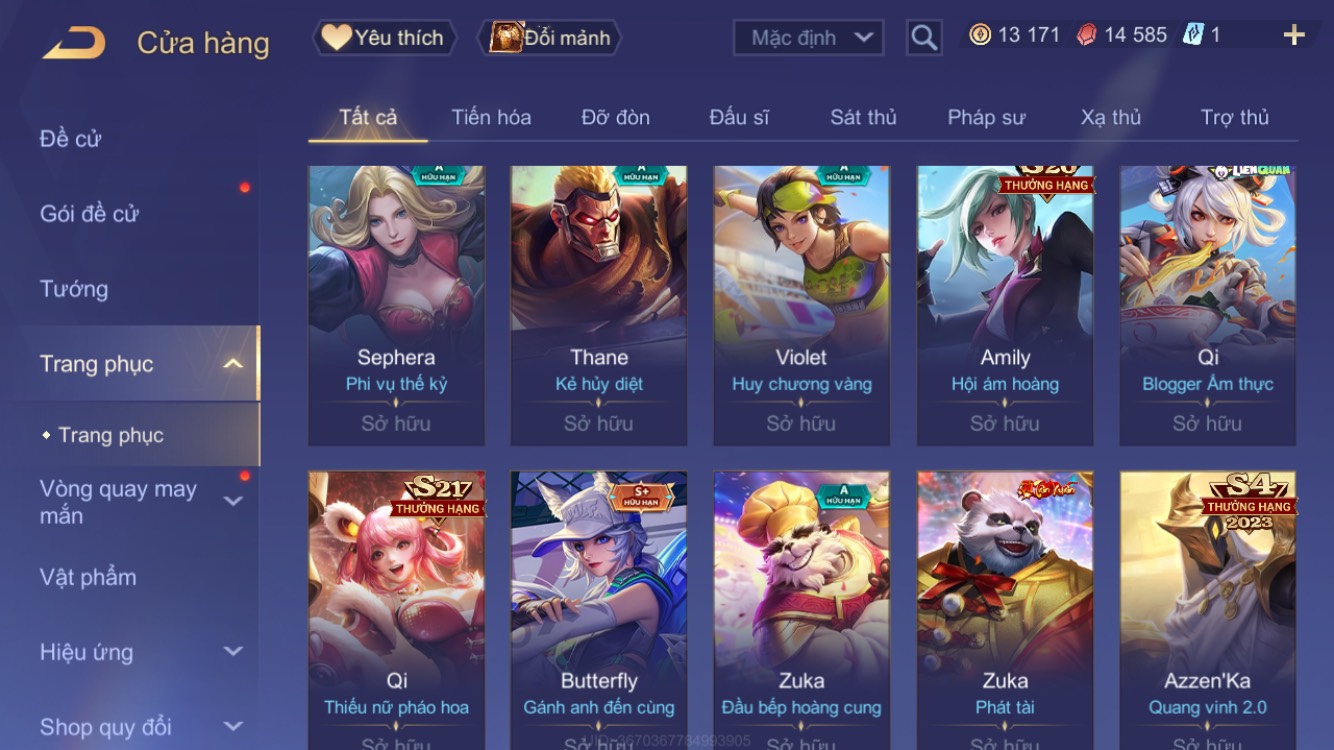Tap the plus icon to add currency
The image size is (1334, 750).
pos(1294,36)
